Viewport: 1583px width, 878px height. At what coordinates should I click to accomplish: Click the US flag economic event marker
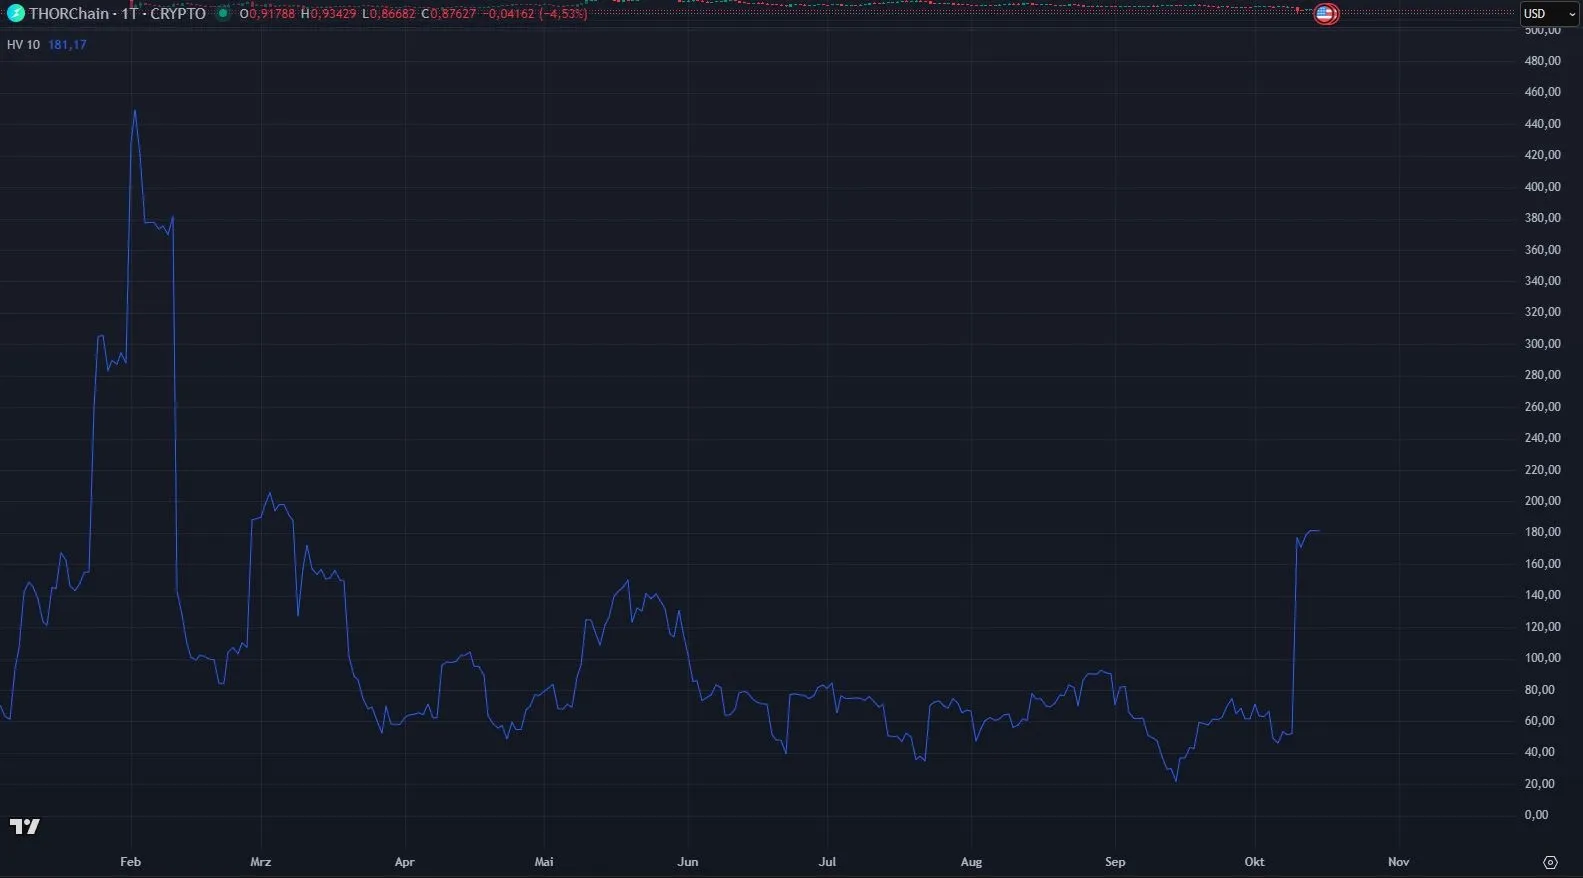tap(1325, 14)
